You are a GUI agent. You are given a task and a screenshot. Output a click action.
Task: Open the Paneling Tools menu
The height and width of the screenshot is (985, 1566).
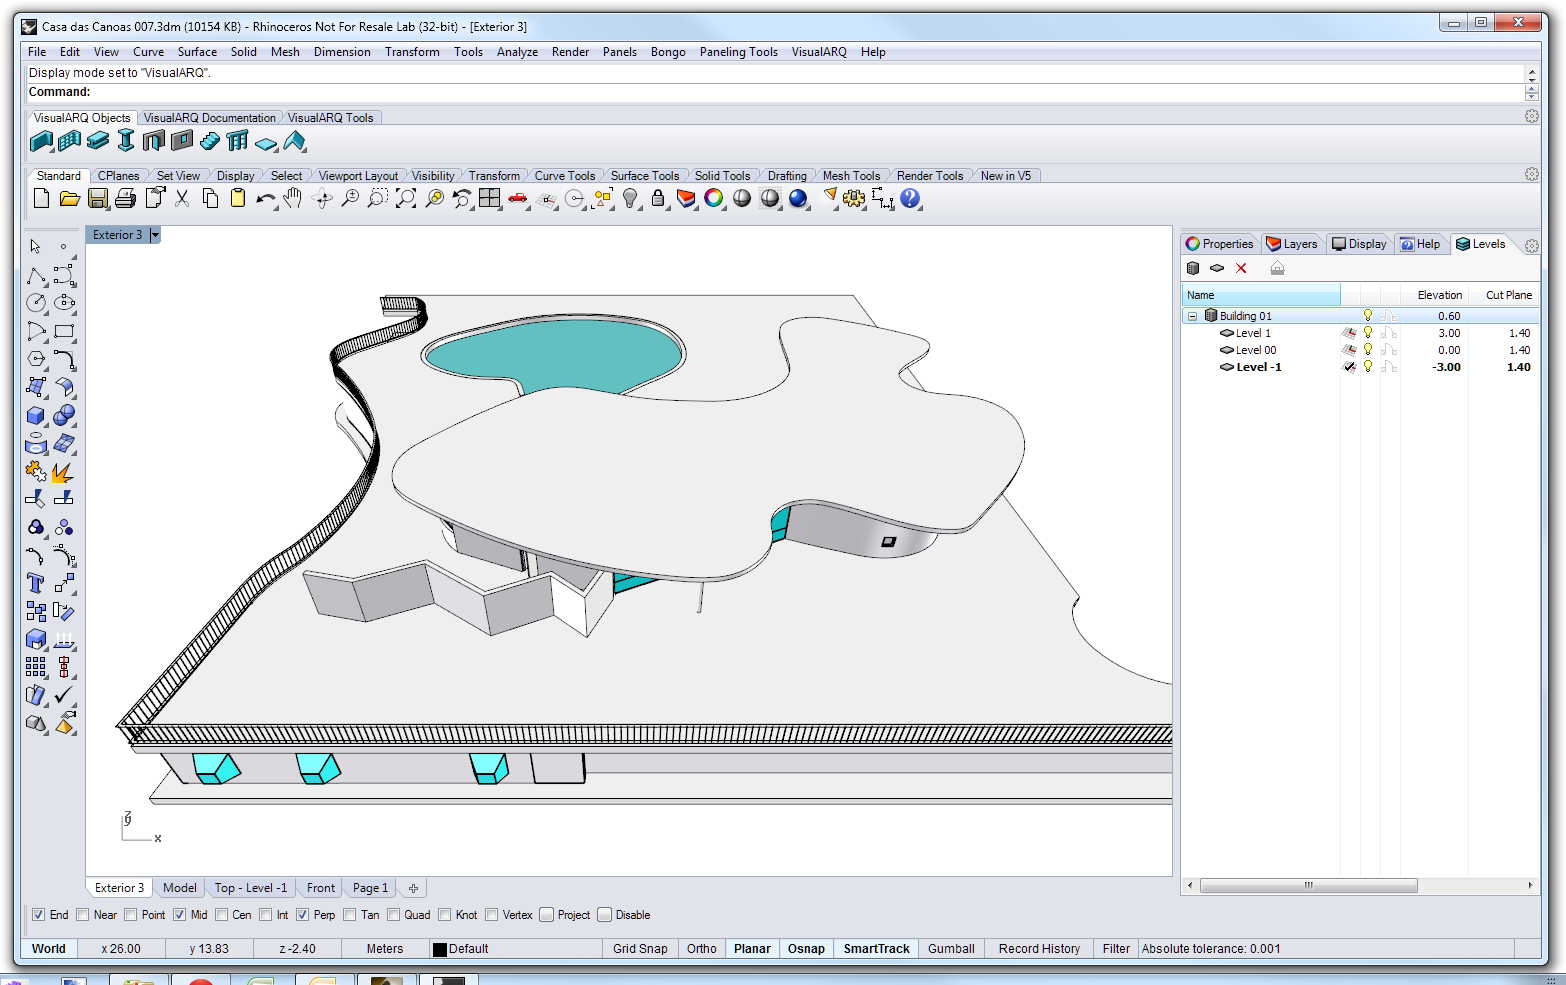click(738, 52)
